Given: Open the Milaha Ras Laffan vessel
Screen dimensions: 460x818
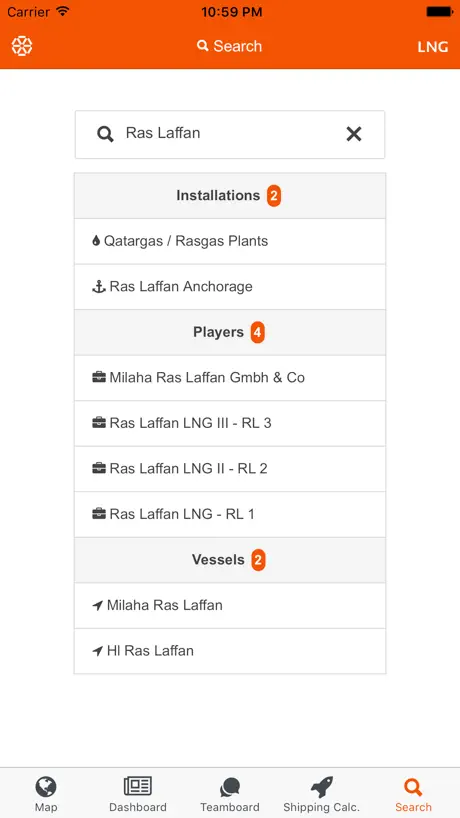Looking at the screenshot, I should pyautogui.click(x=230, y=605).
